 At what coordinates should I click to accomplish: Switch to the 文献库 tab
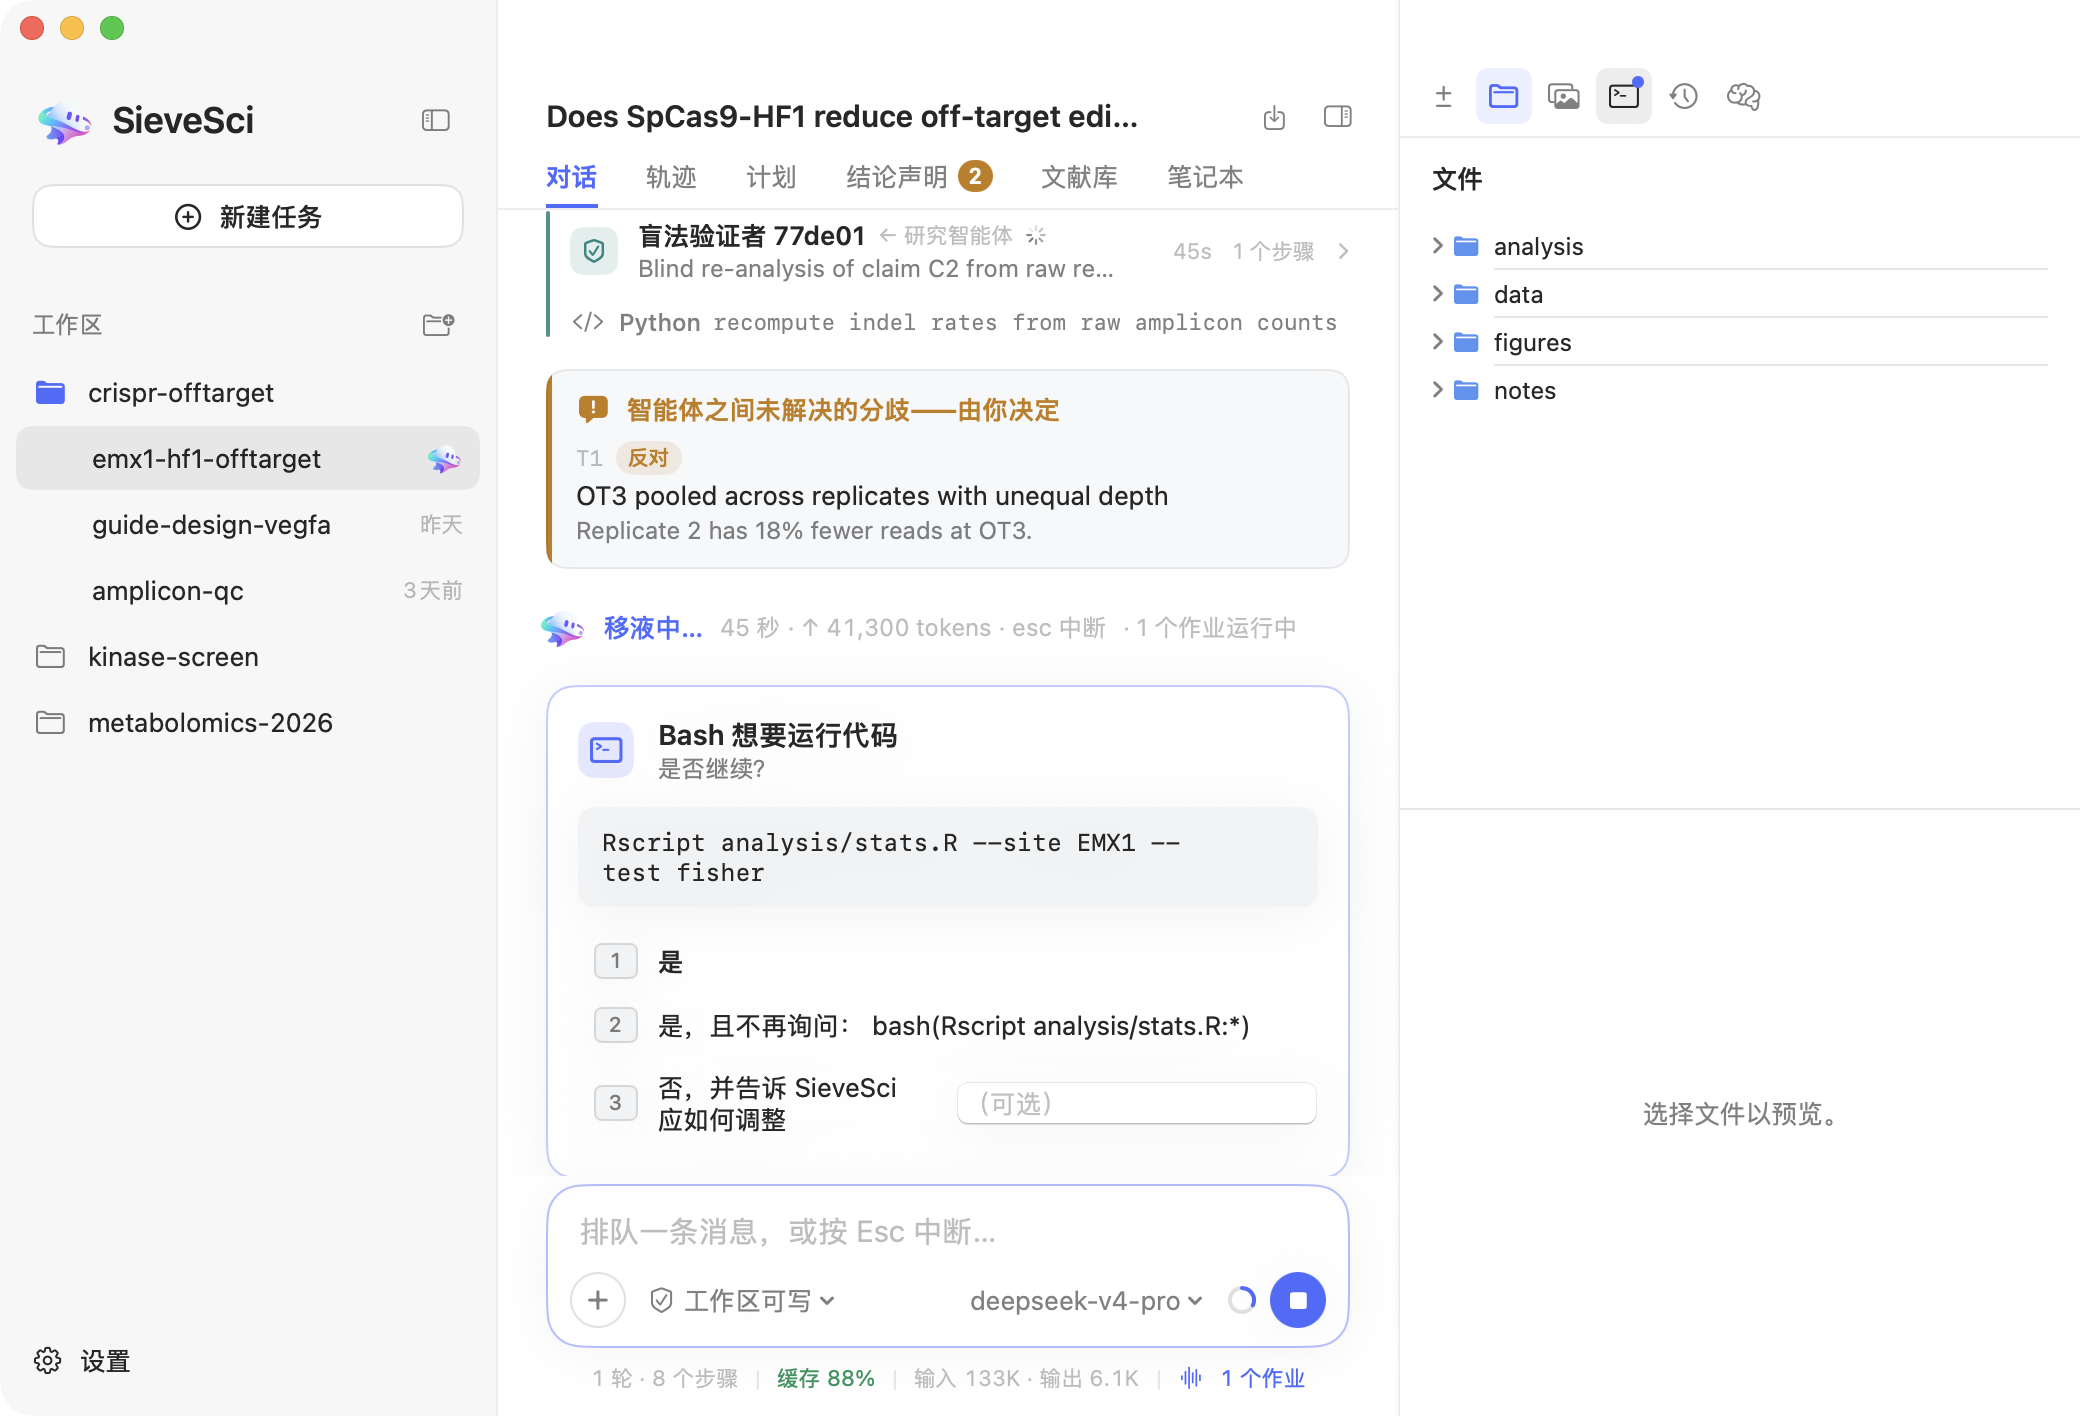(1079, 177)
